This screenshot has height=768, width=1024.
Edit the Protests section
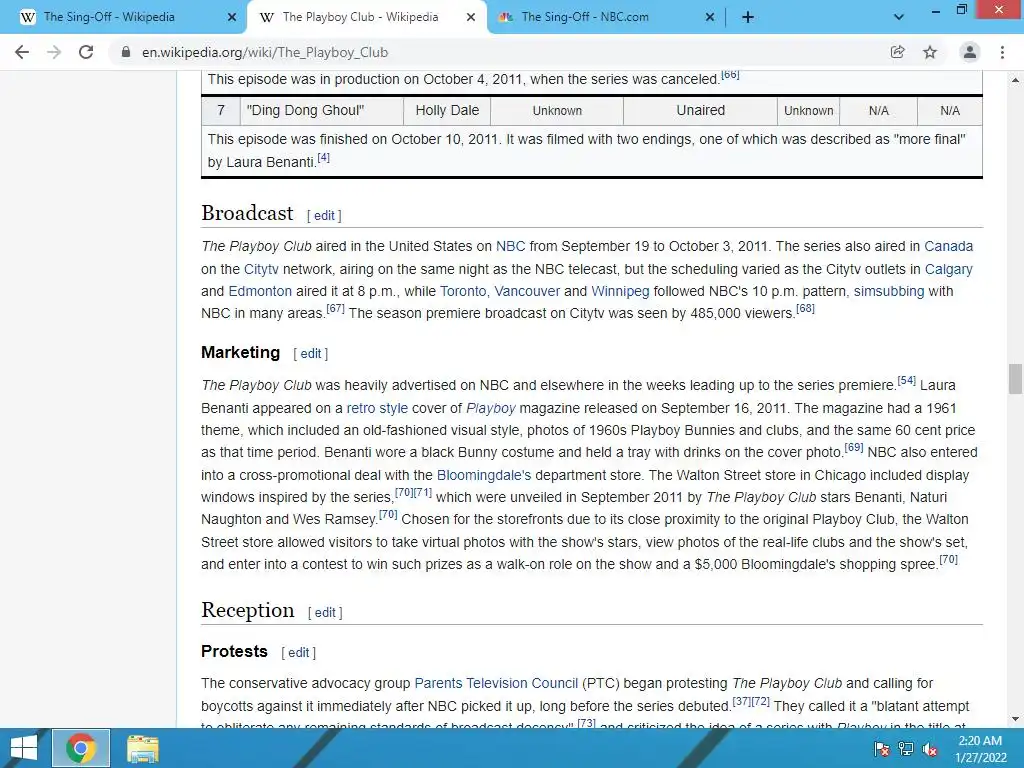298,652
